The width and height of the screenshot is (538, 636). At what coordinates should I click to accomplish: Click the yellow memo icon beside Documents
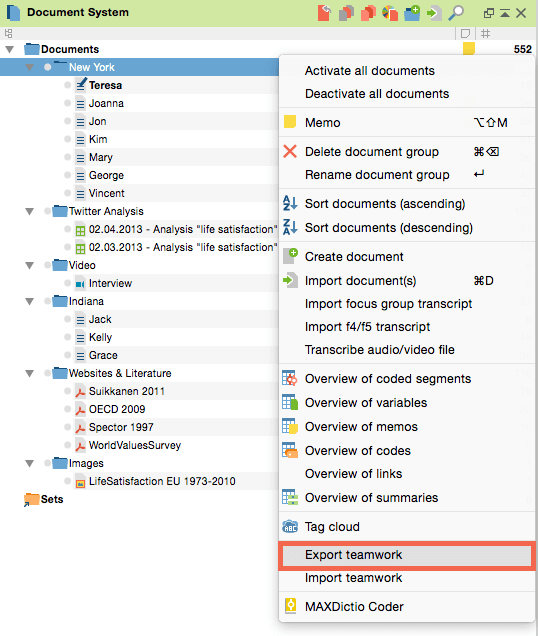click(469, 49)
